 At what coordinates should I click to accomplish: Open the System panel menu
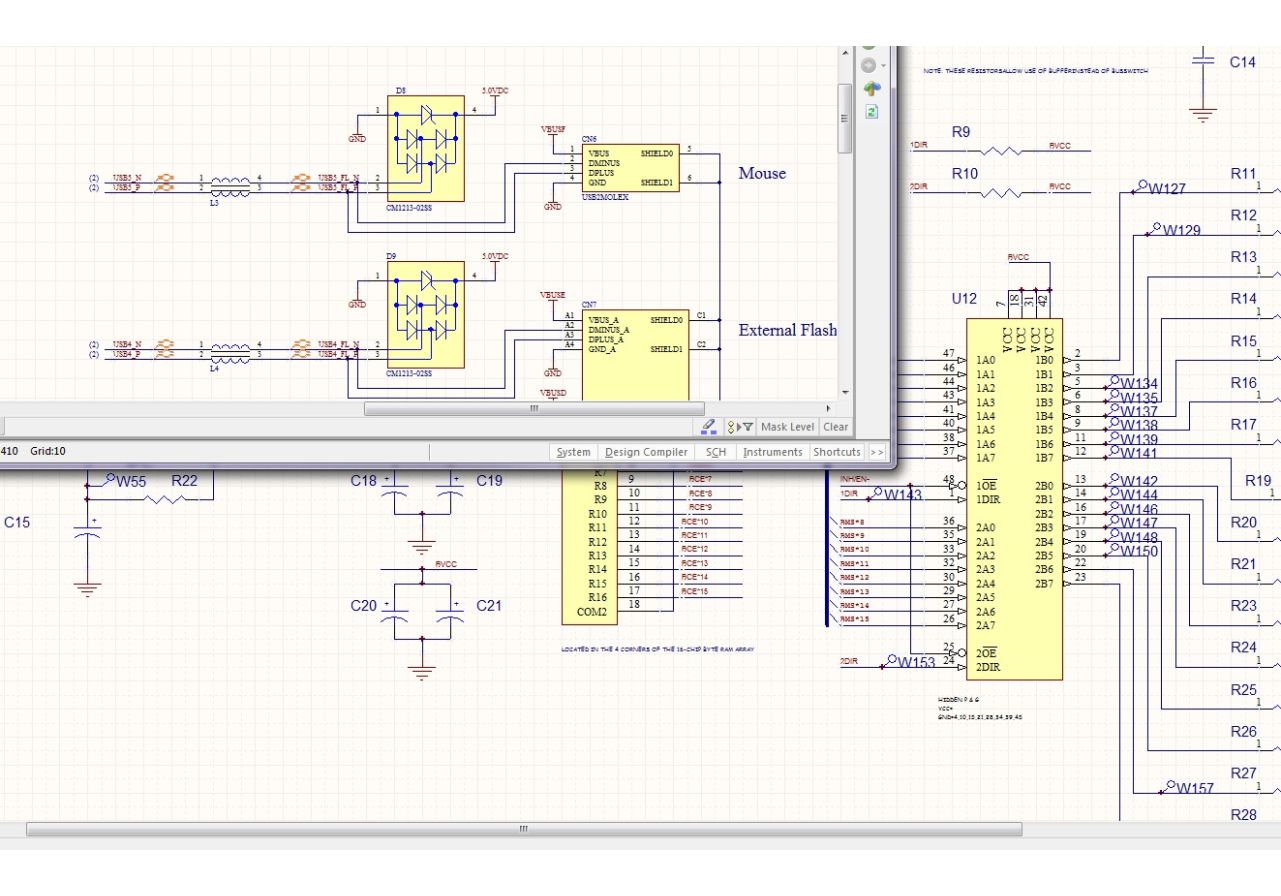573,452
